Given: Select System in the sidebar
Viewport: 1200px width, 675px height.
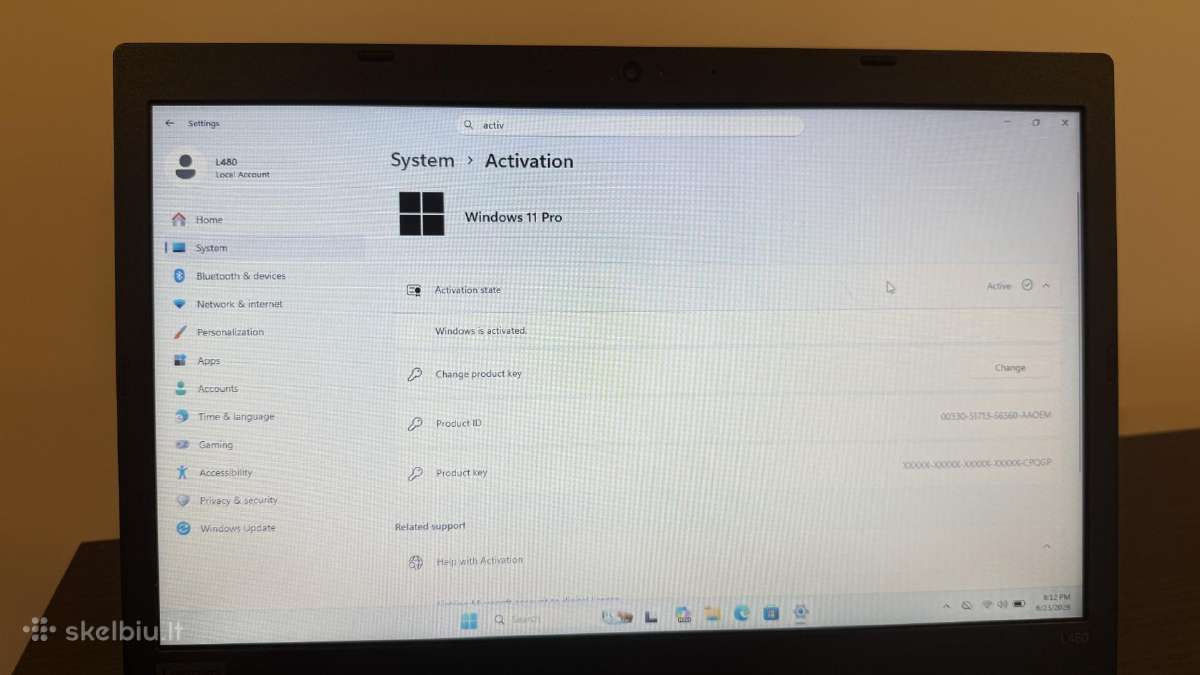Looking at the screenshot, I should (211, 248).
